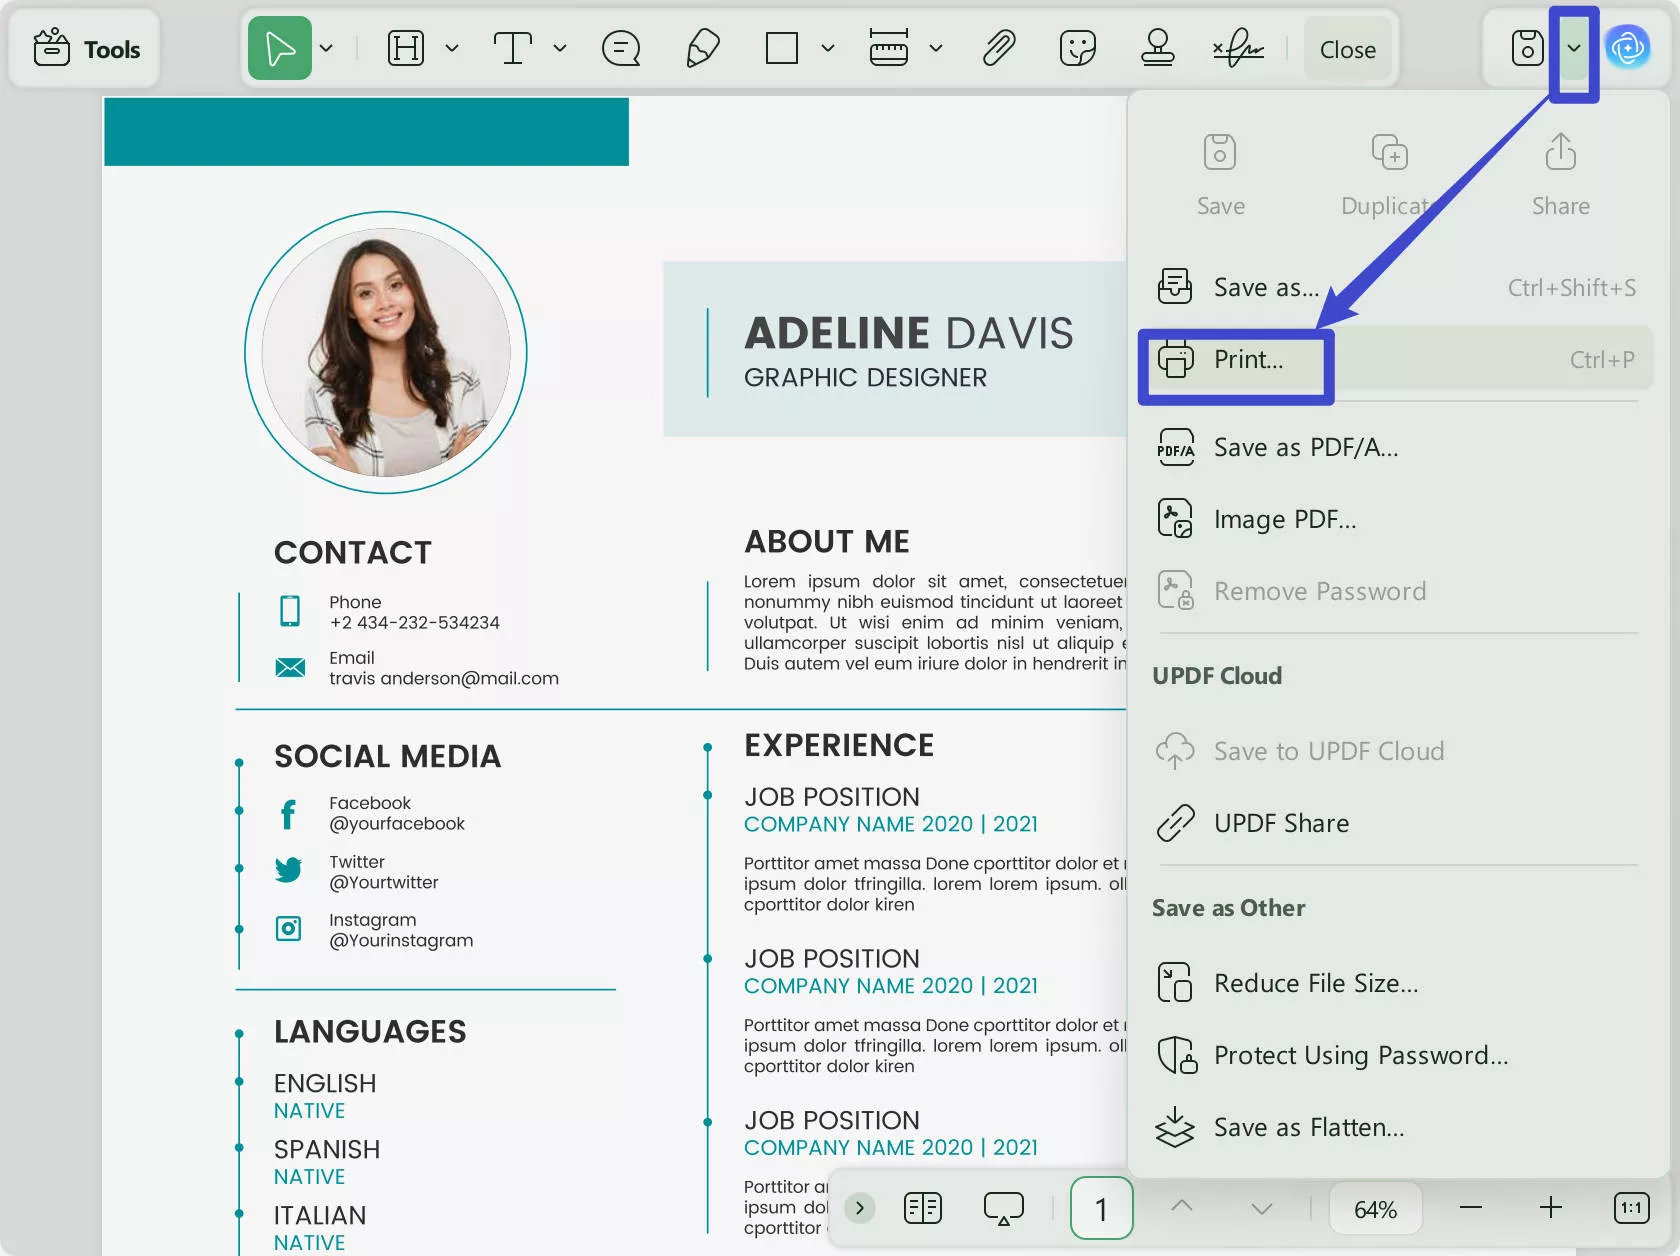Select the Text tool
The height and width of the screenshot is (1256, 1680).
(513, 47)
